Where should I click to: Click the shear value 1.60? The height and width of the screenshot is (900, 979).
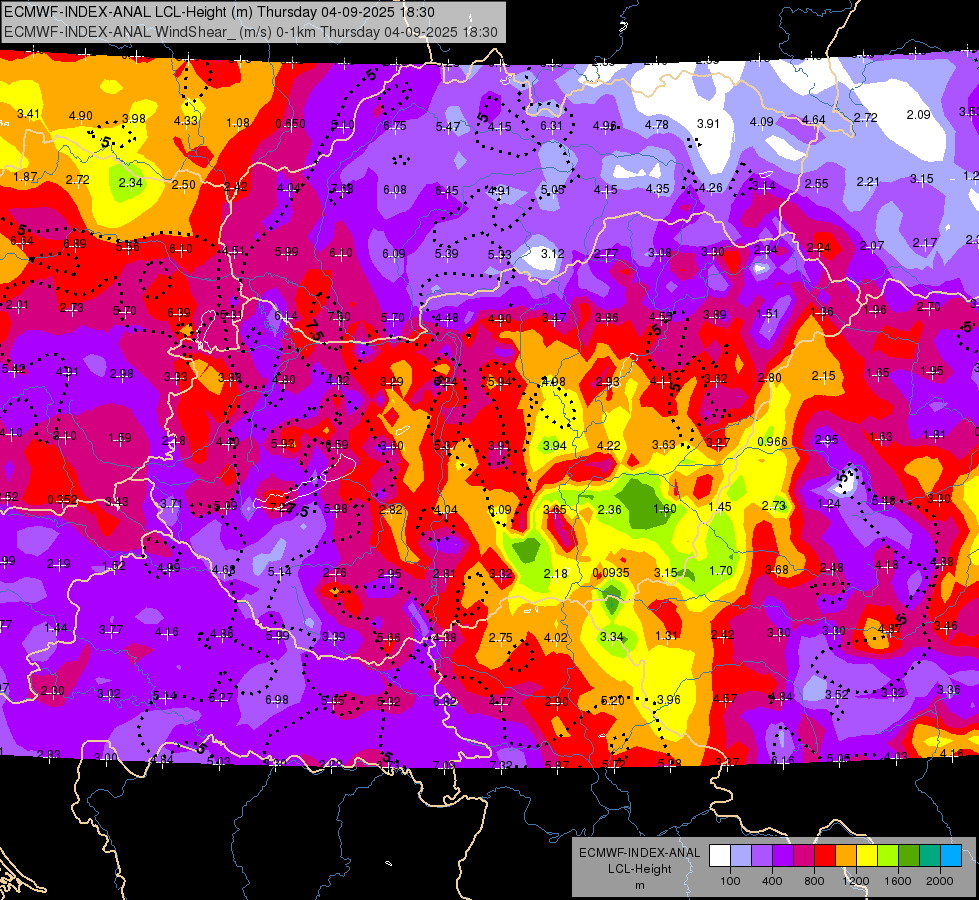click(664, 508)
